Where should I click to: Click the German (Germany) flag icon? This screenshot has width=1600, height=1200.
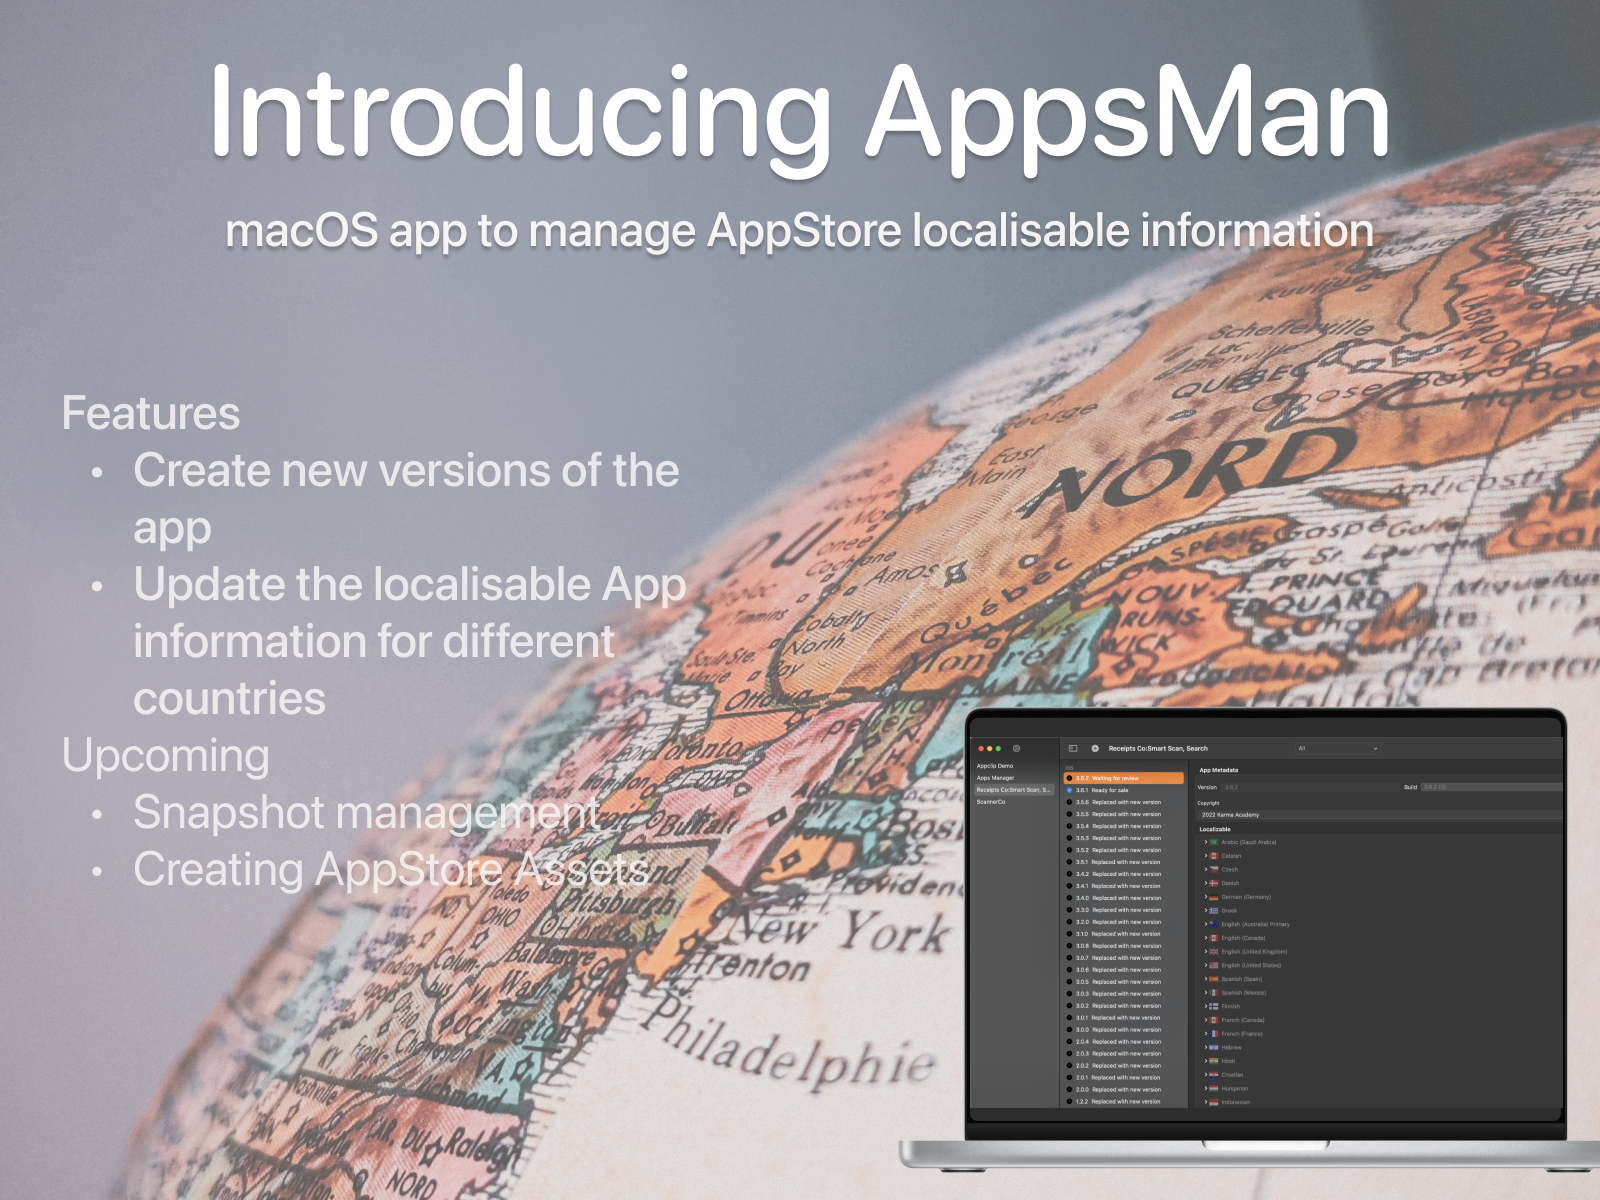1214,897
